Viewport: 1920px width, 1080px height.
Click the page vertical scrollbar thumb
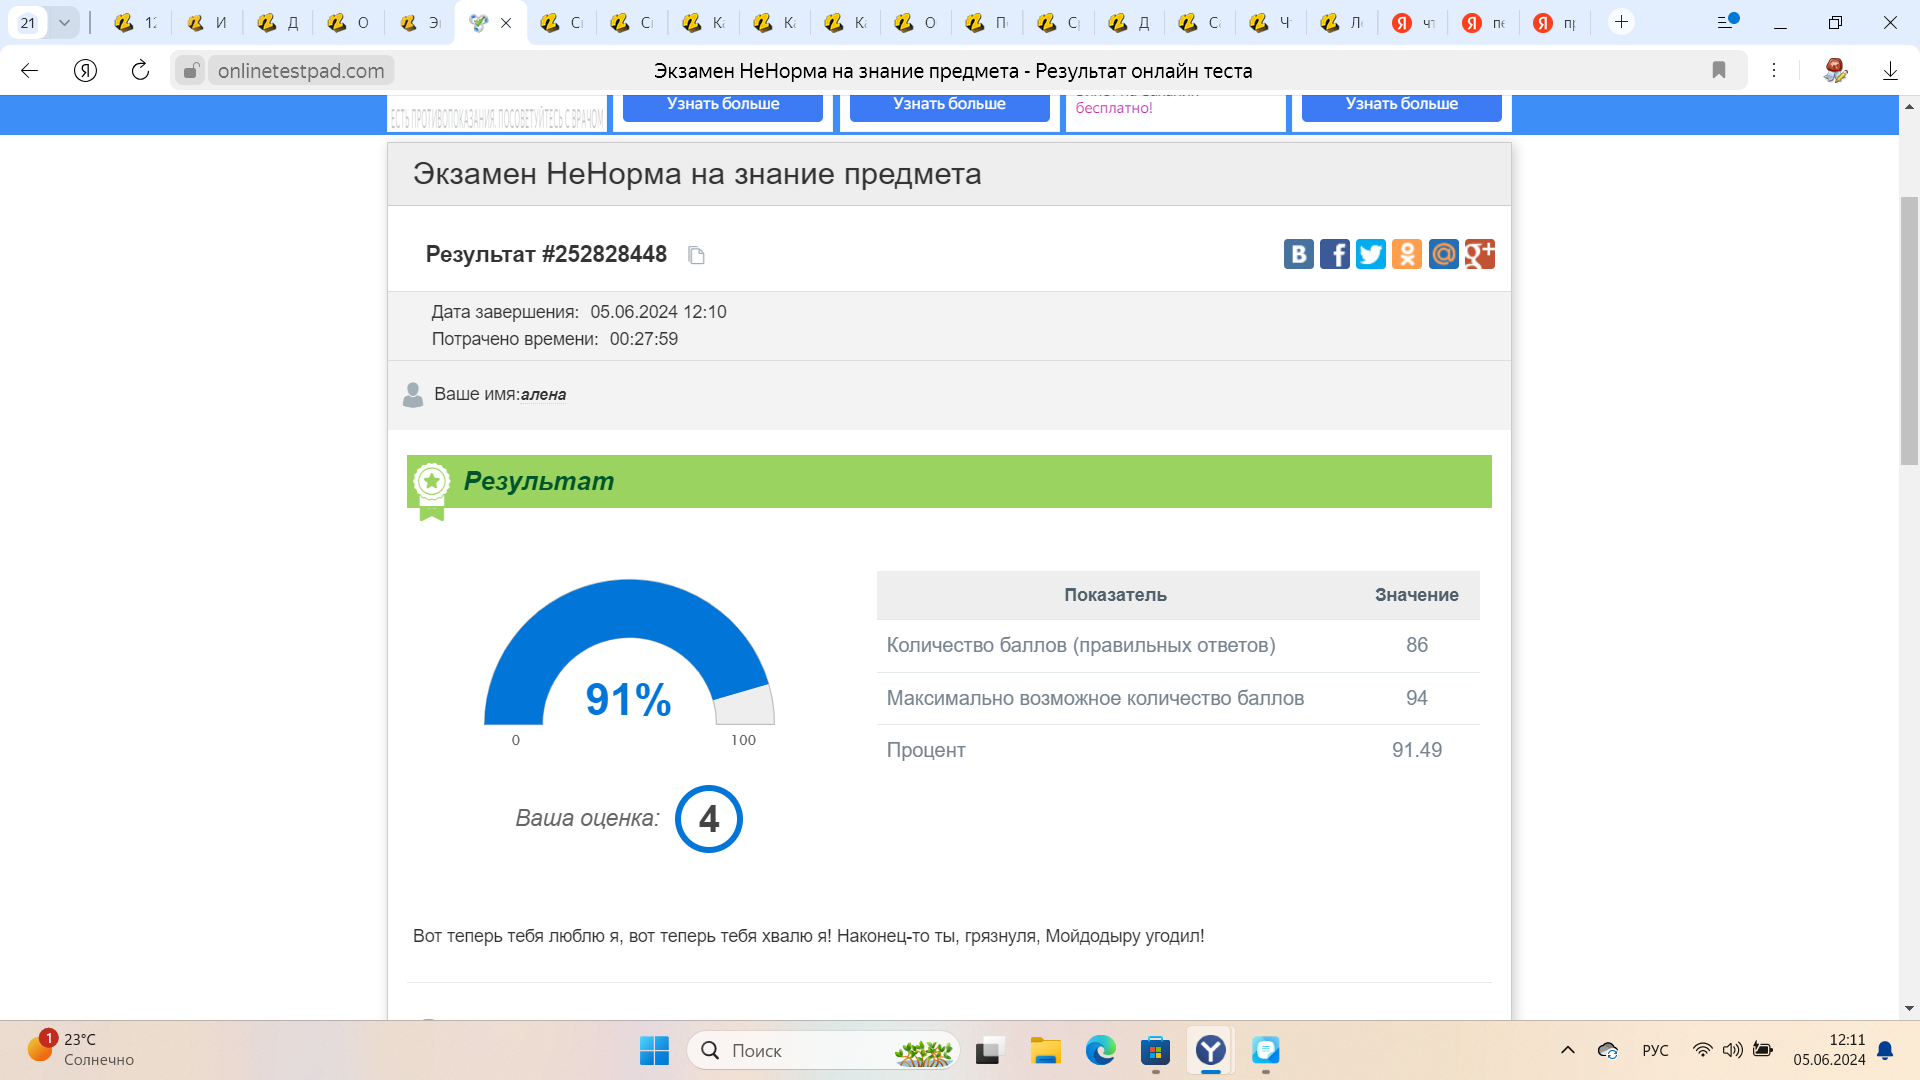pos(1909,330)
